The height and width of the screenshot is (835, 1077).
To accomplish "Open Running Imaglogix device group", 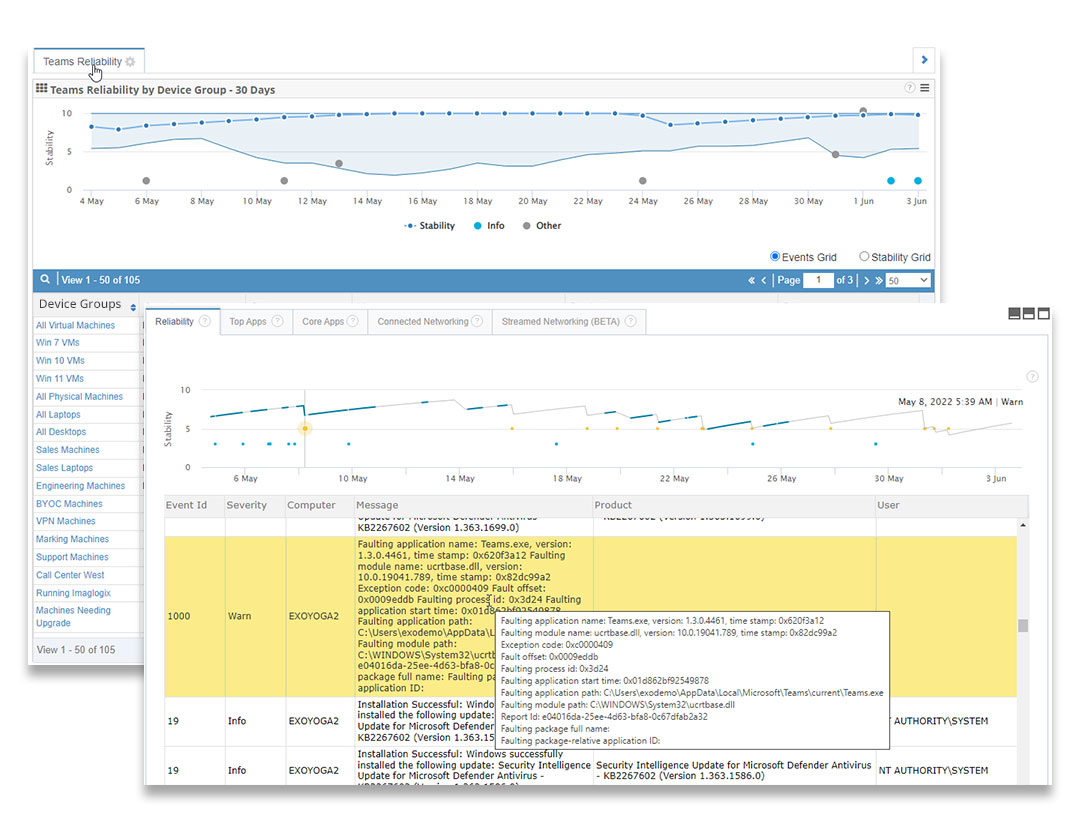I will click(73, 593).
